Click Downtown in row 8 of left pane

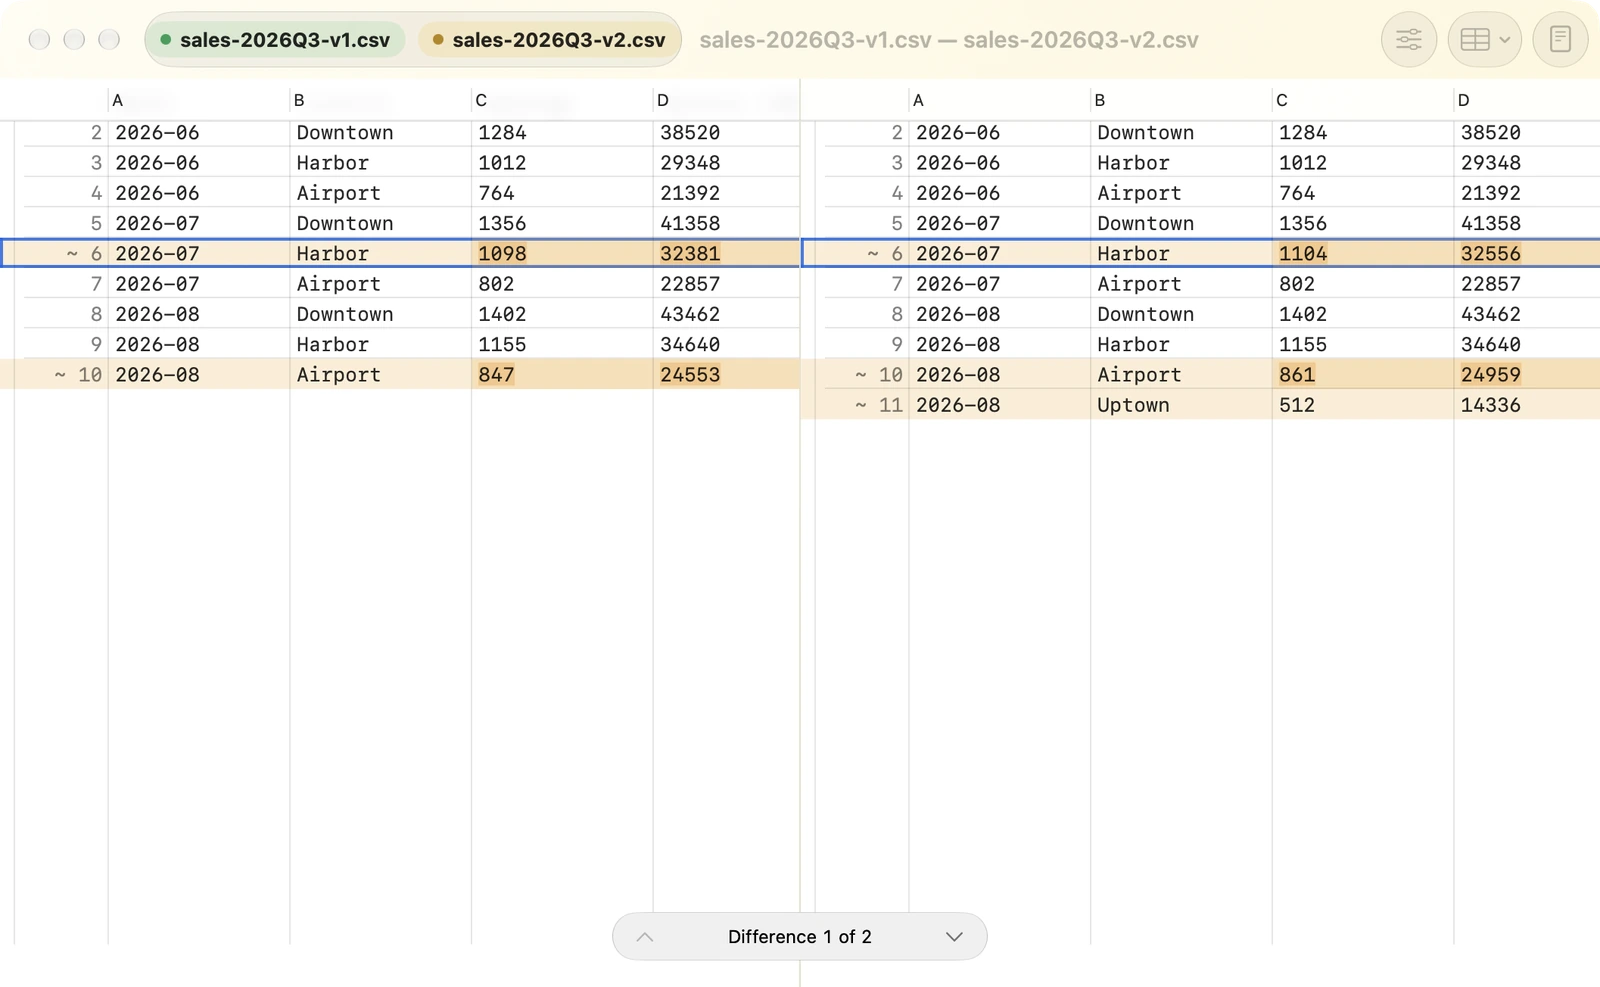(345, 314)
